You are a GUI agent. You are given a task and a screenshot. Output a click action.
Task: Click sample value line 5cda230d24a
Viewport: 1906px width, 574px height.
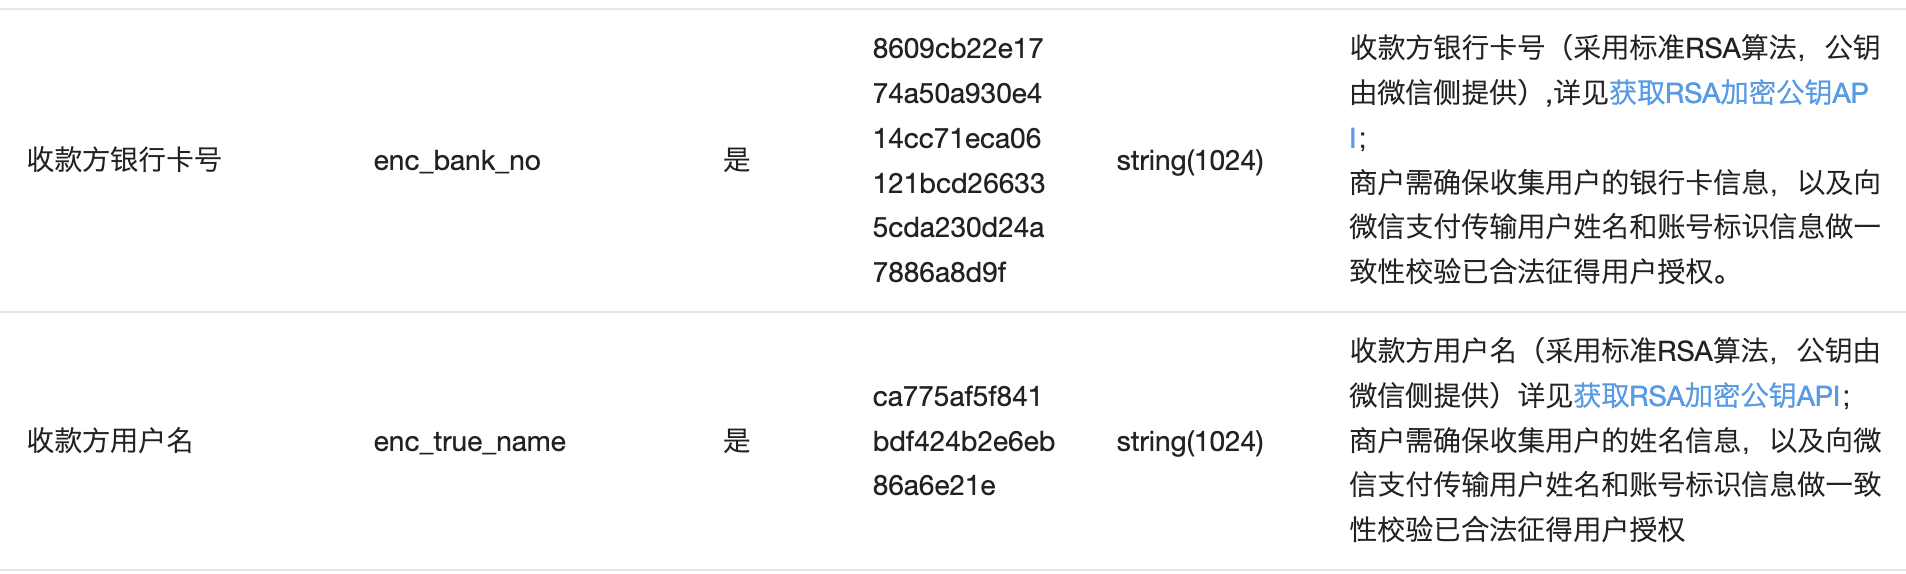958,228
